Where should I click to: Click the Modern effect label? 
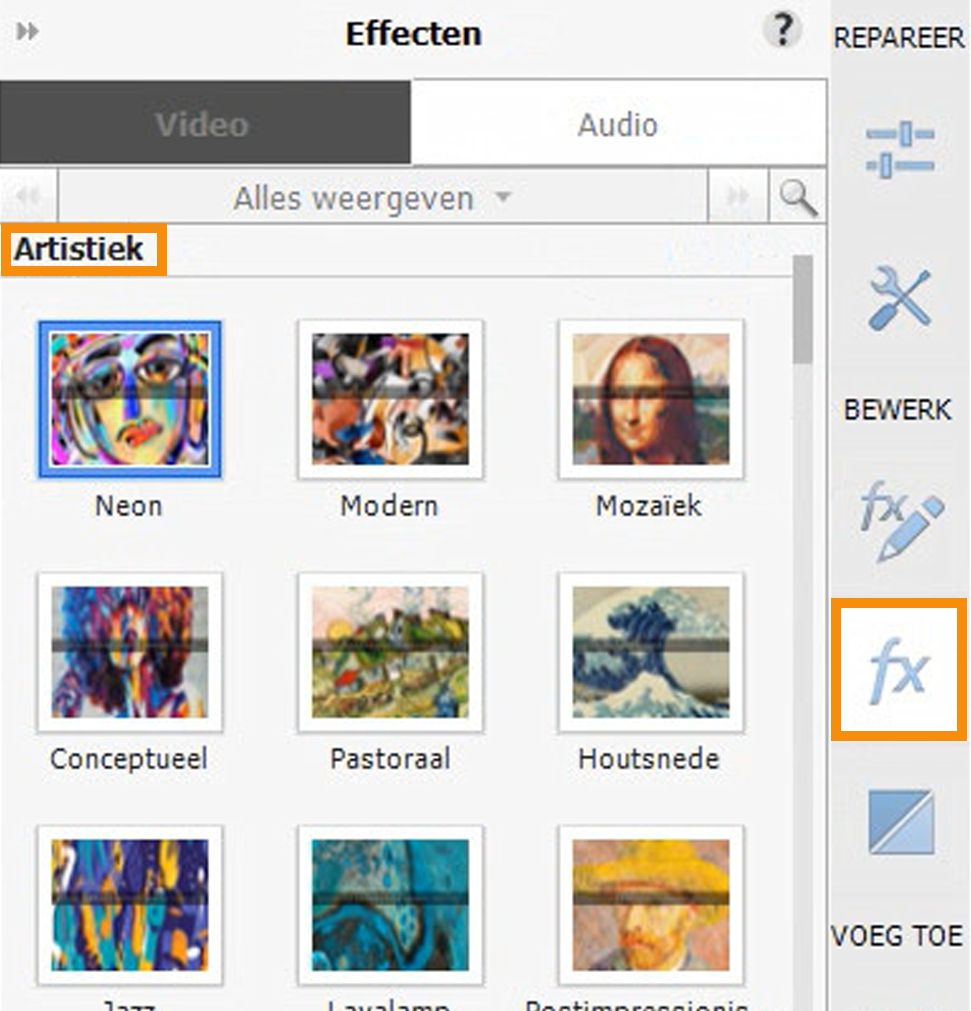pyautogui.click(x=389, y=506)
